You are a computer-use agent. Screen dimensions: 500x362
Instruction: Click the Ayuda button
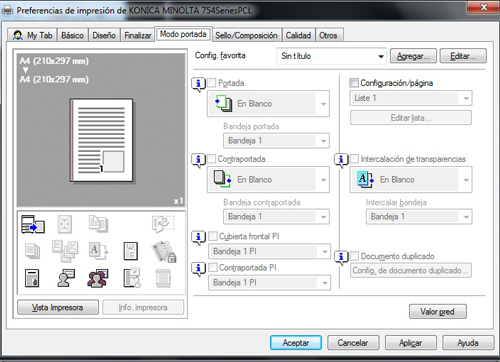tap(468, 343)
